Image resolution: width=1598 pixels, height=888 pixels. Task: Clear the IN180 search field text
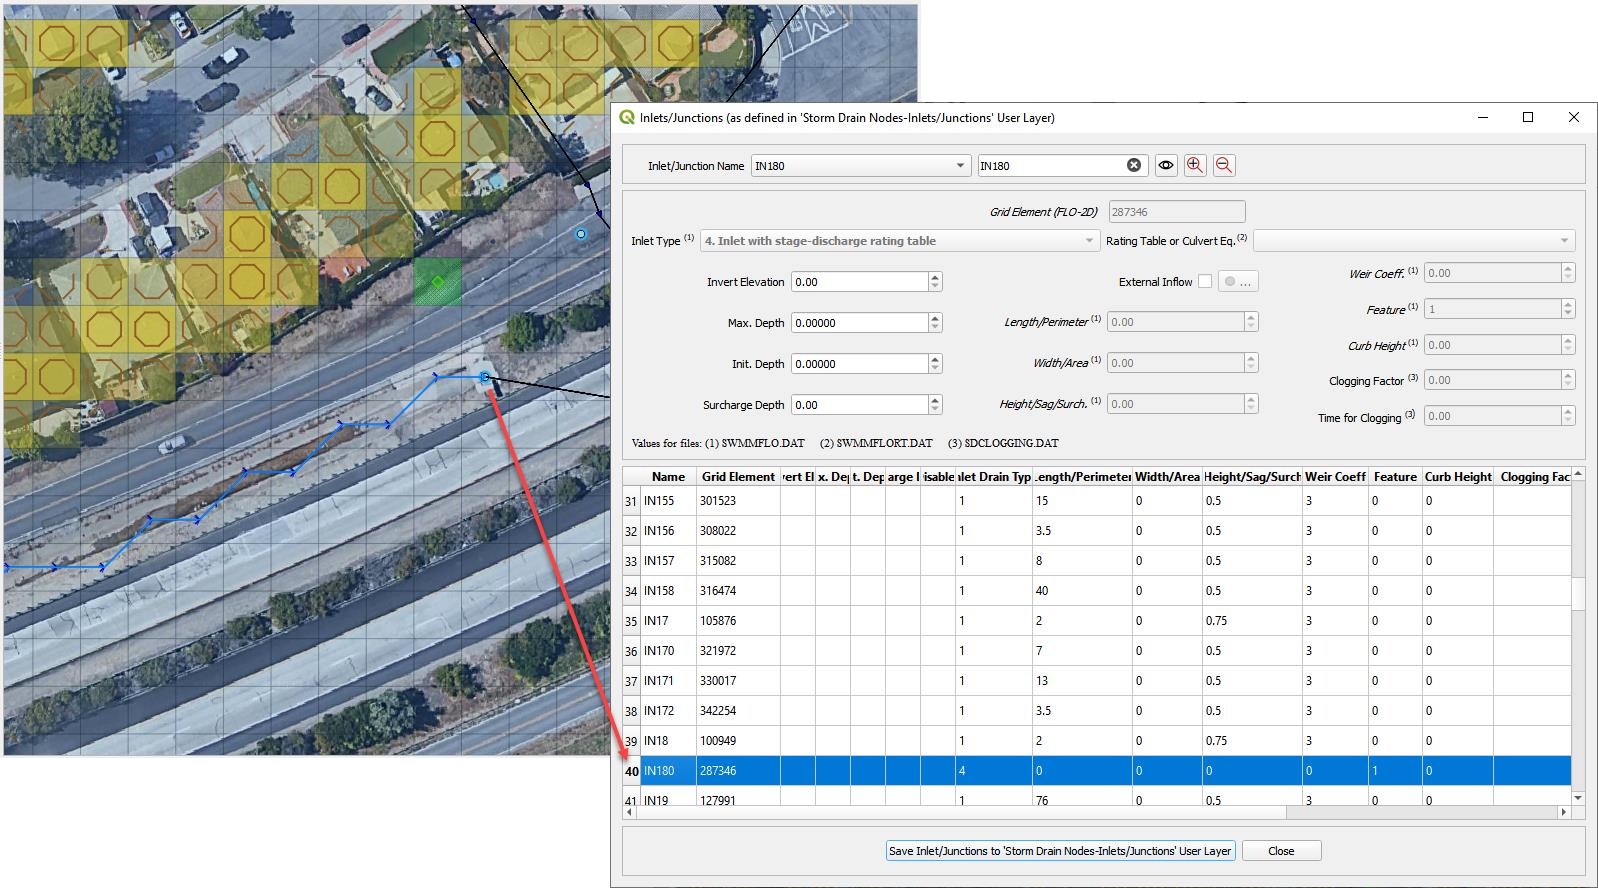[x=1134, y=166]
